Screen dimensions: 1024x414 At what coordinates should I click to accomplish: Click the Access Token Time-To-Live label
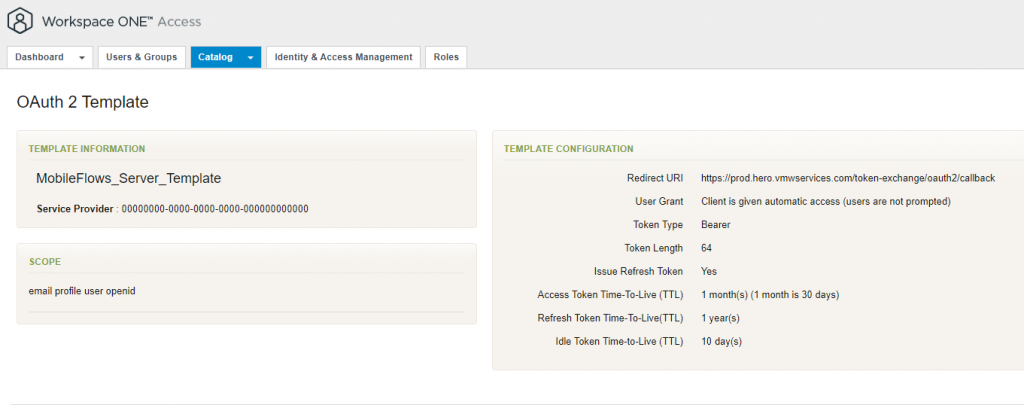pyautogui.click(x=610, y=295)
